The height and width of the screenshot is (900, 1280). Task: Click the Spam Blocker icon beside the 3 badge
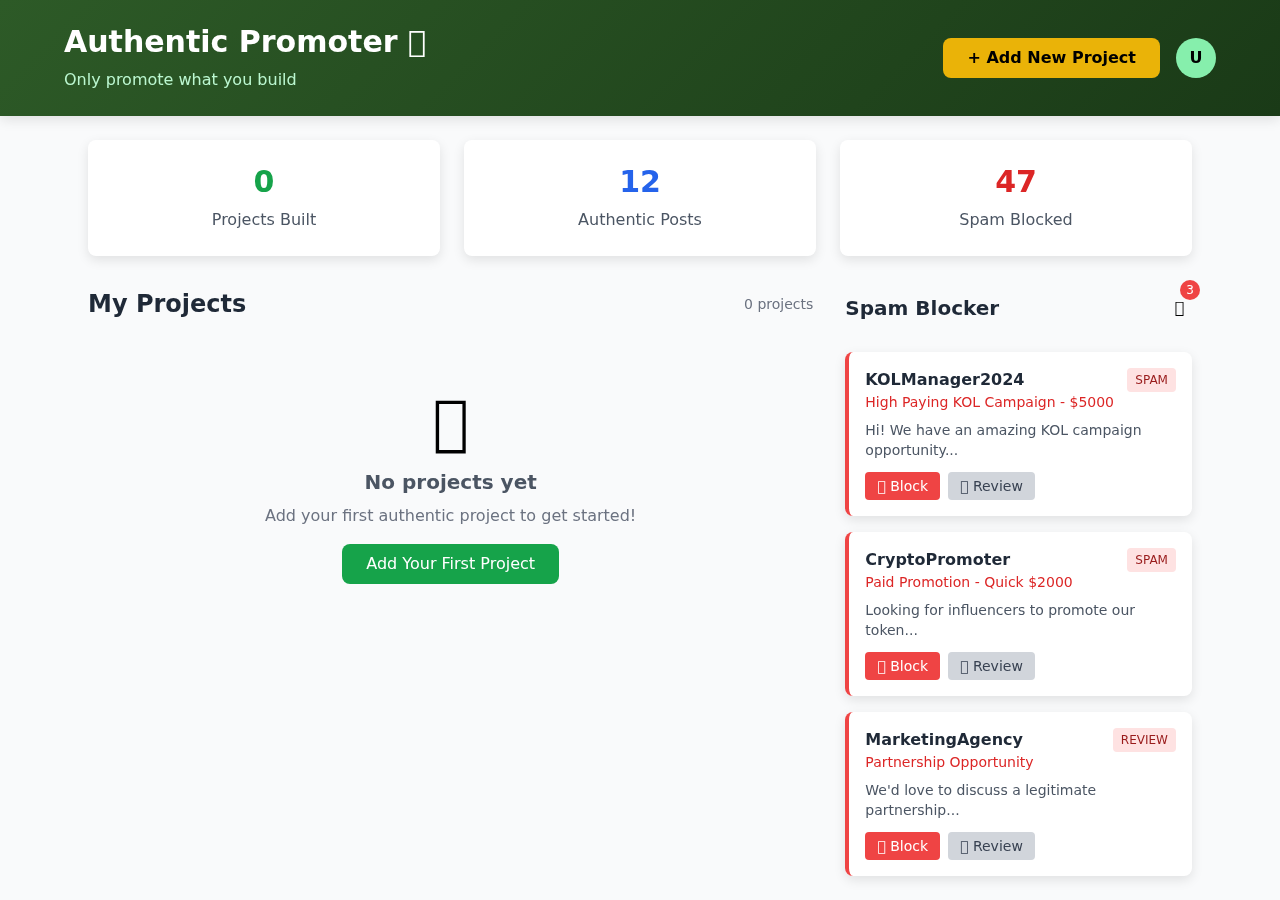[x=1178, y=308]
